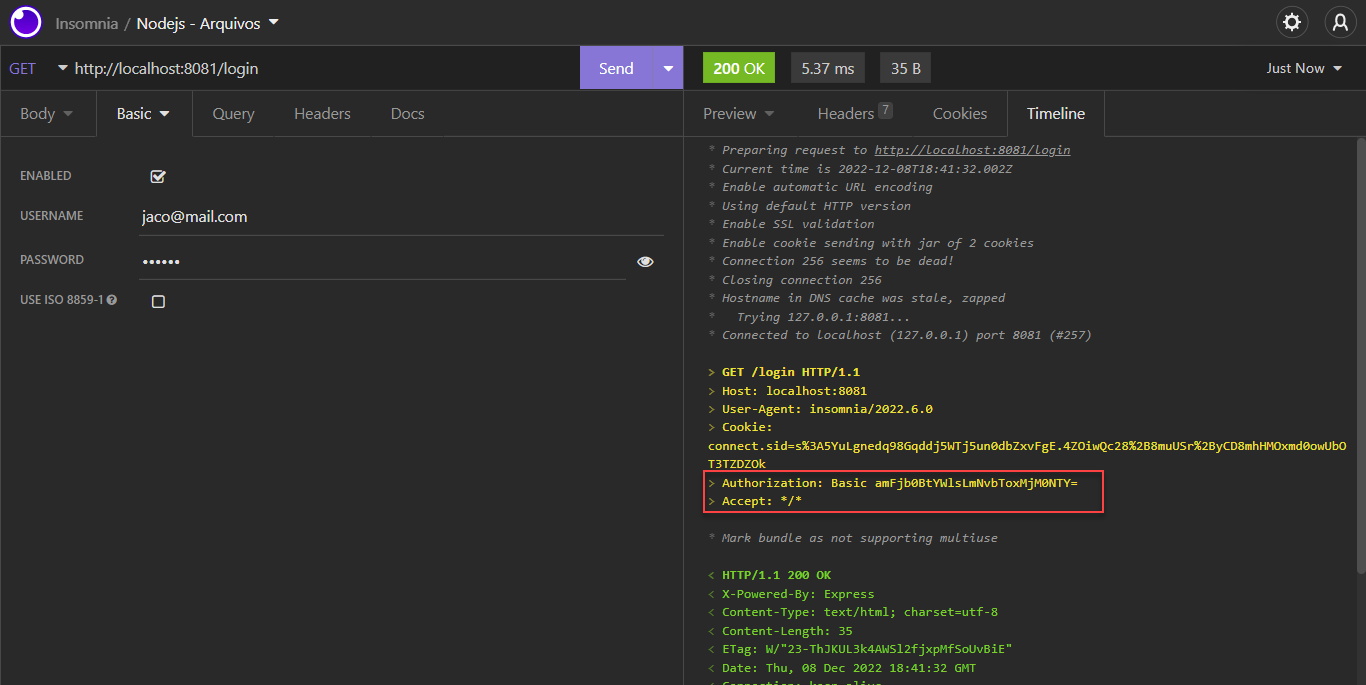Select the Timeline tab
This screenshot has width=1366, height=685.
(x=1056, y=113)
